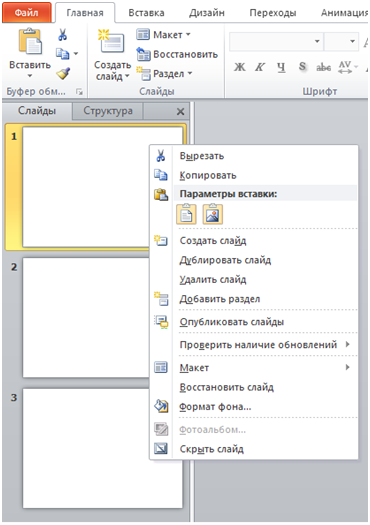Select the Format Painter brush icon

click(x=63, y=73)
